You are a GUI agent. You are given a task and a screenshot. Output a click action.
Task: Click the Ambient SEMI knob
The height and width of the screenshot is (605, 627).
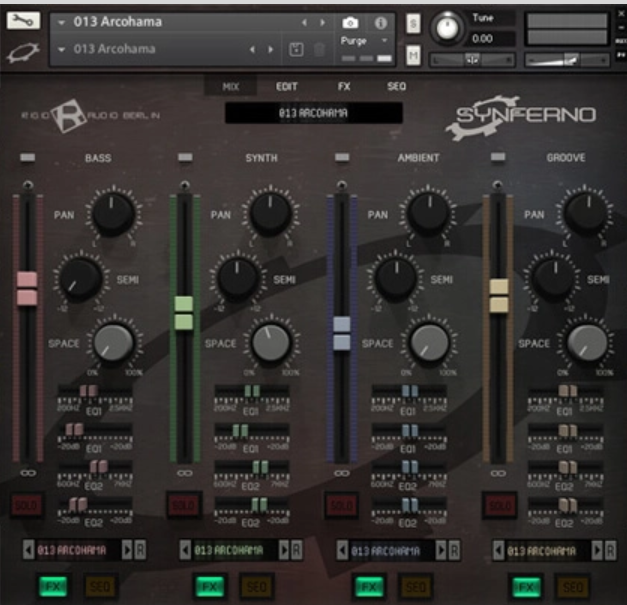click(x=396, y=279)
